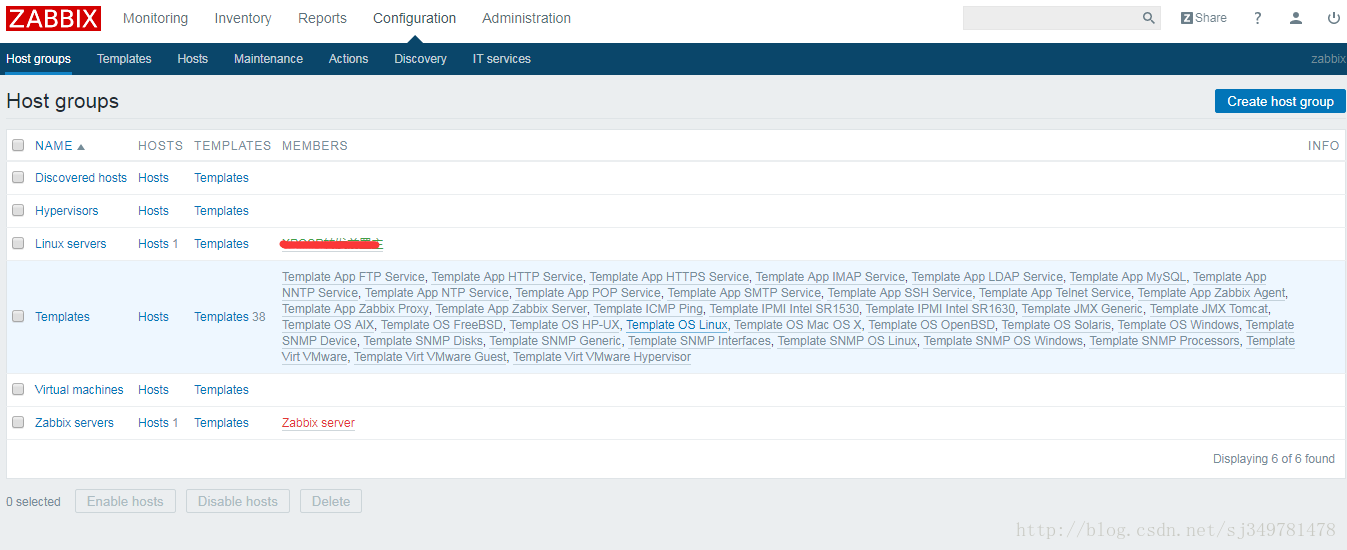1347x550 pixels.
Task: Check the Linux servers row checkbox
Action: [18, 243]
